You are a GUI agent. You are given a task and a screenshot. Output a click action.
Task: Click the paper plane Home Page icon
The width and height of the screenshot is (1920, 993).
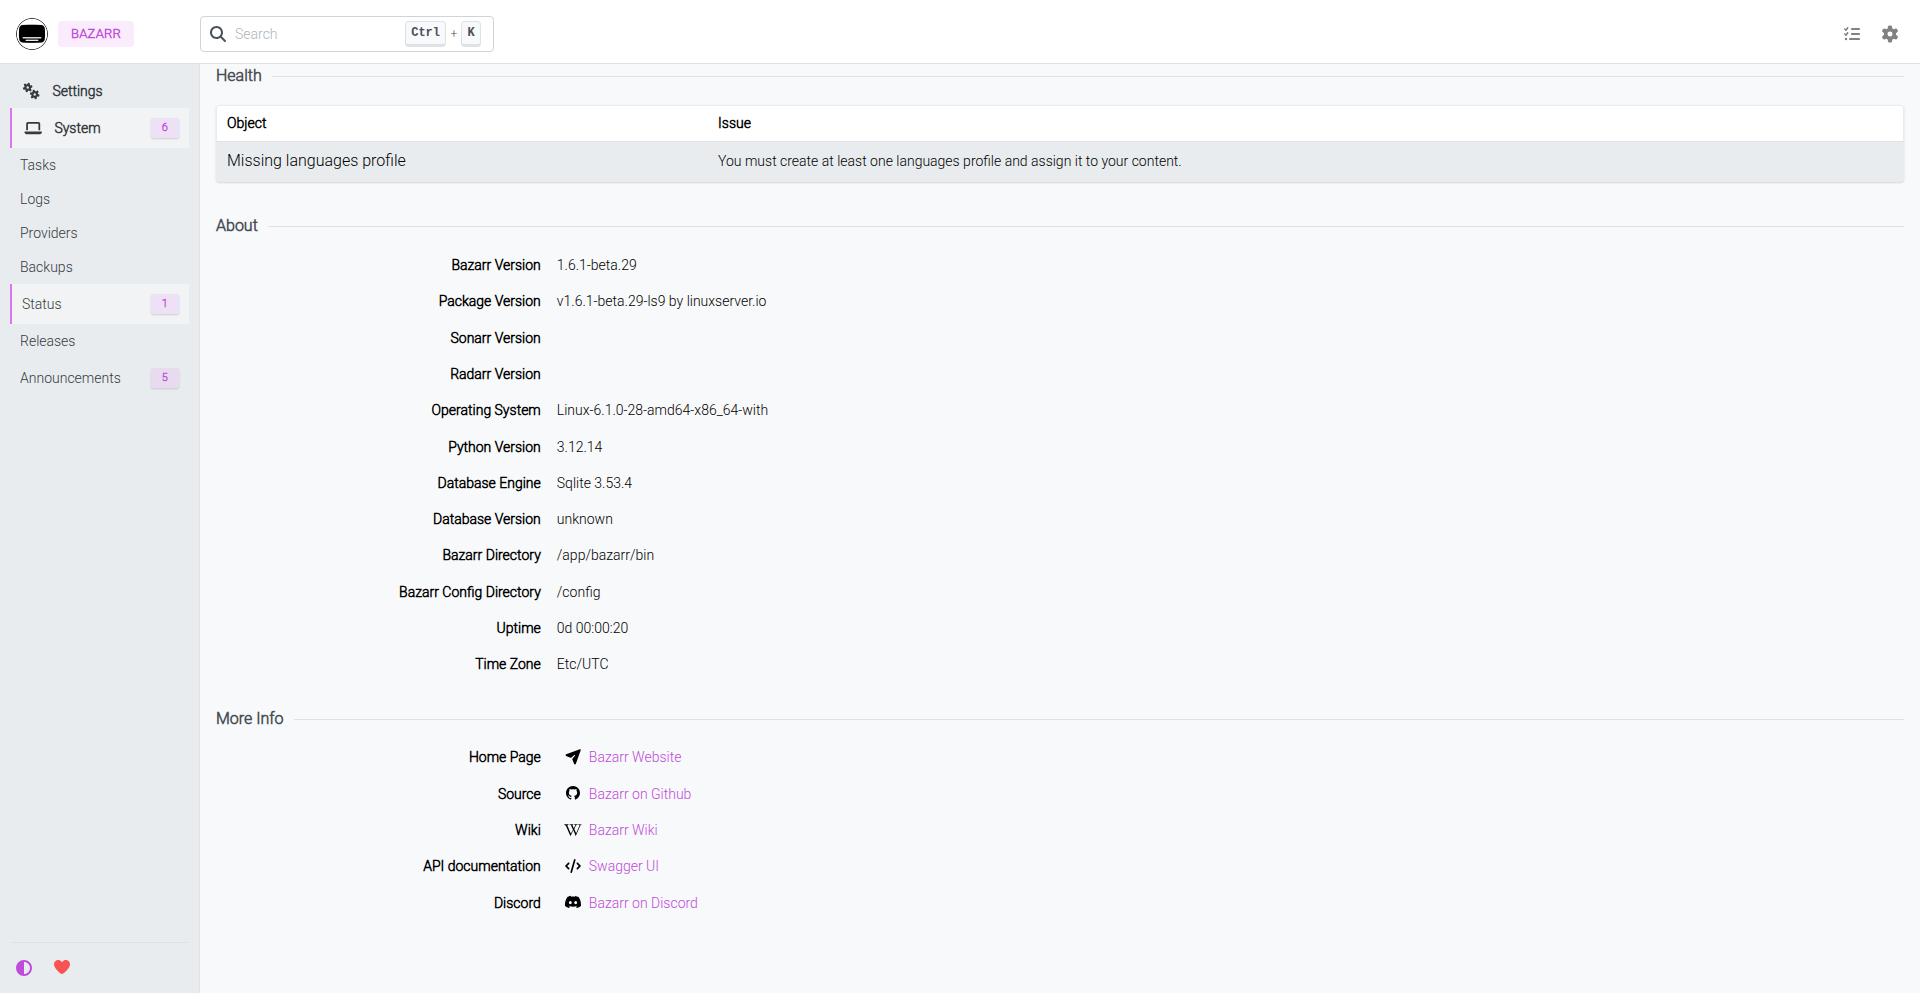573,757
